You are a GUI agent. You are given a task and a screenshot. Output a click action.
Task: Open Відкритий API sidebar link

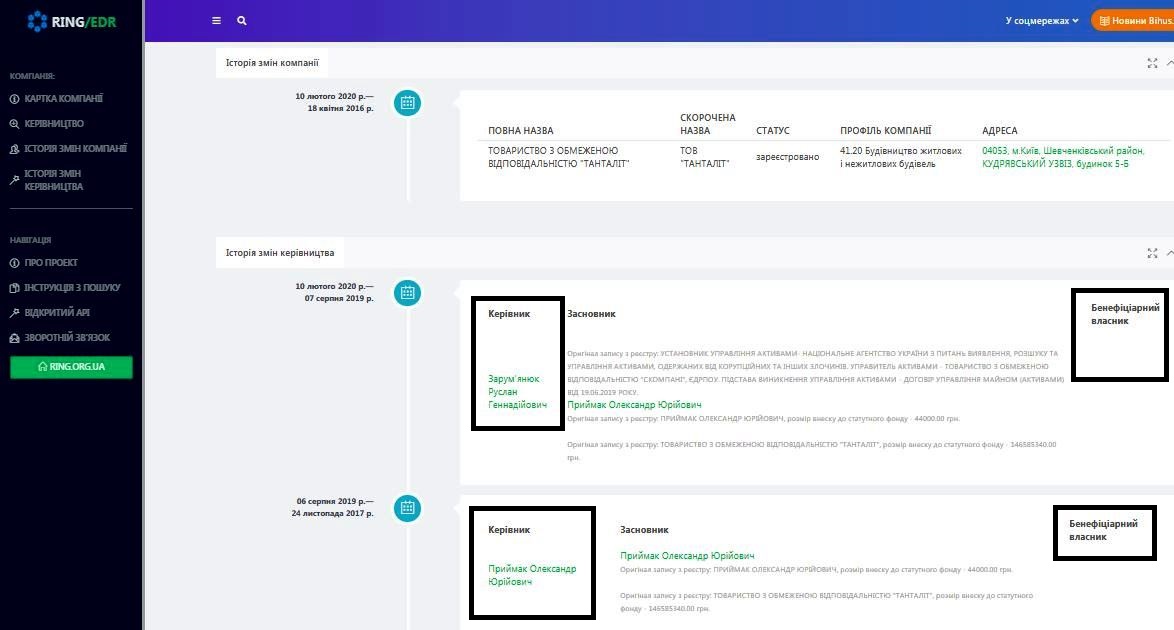pos(56,313)
